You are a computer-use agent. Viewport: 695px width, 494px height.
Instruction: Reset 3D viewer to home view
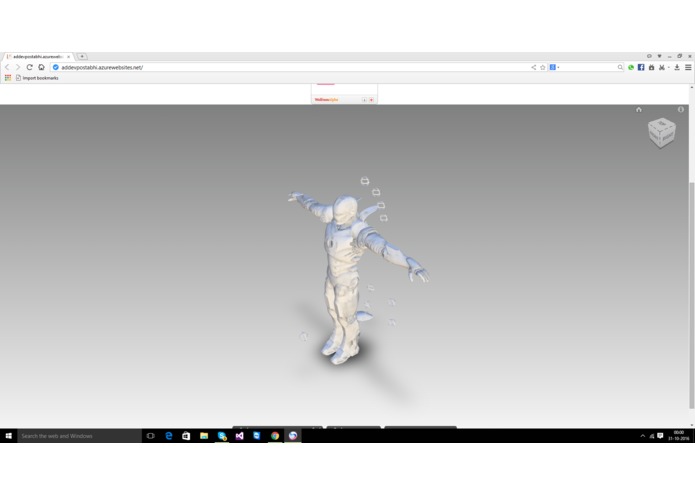(x=639, y=109)
